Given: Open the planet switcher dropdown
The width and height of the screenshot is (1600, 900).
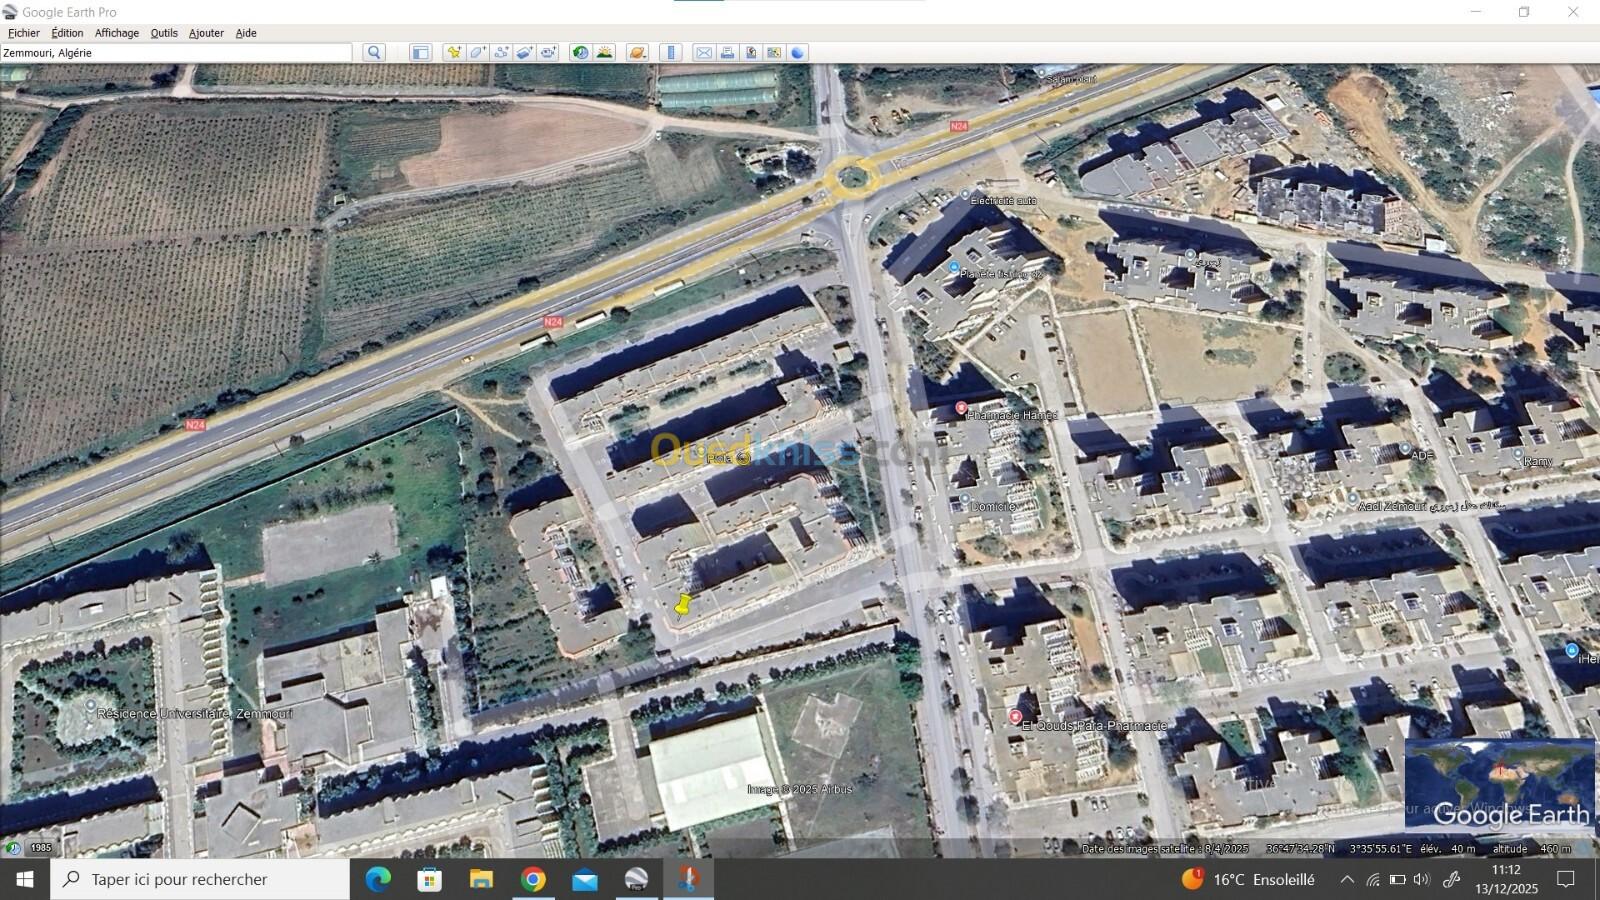Looking at the screenshot, I should (x=637, y=53).
